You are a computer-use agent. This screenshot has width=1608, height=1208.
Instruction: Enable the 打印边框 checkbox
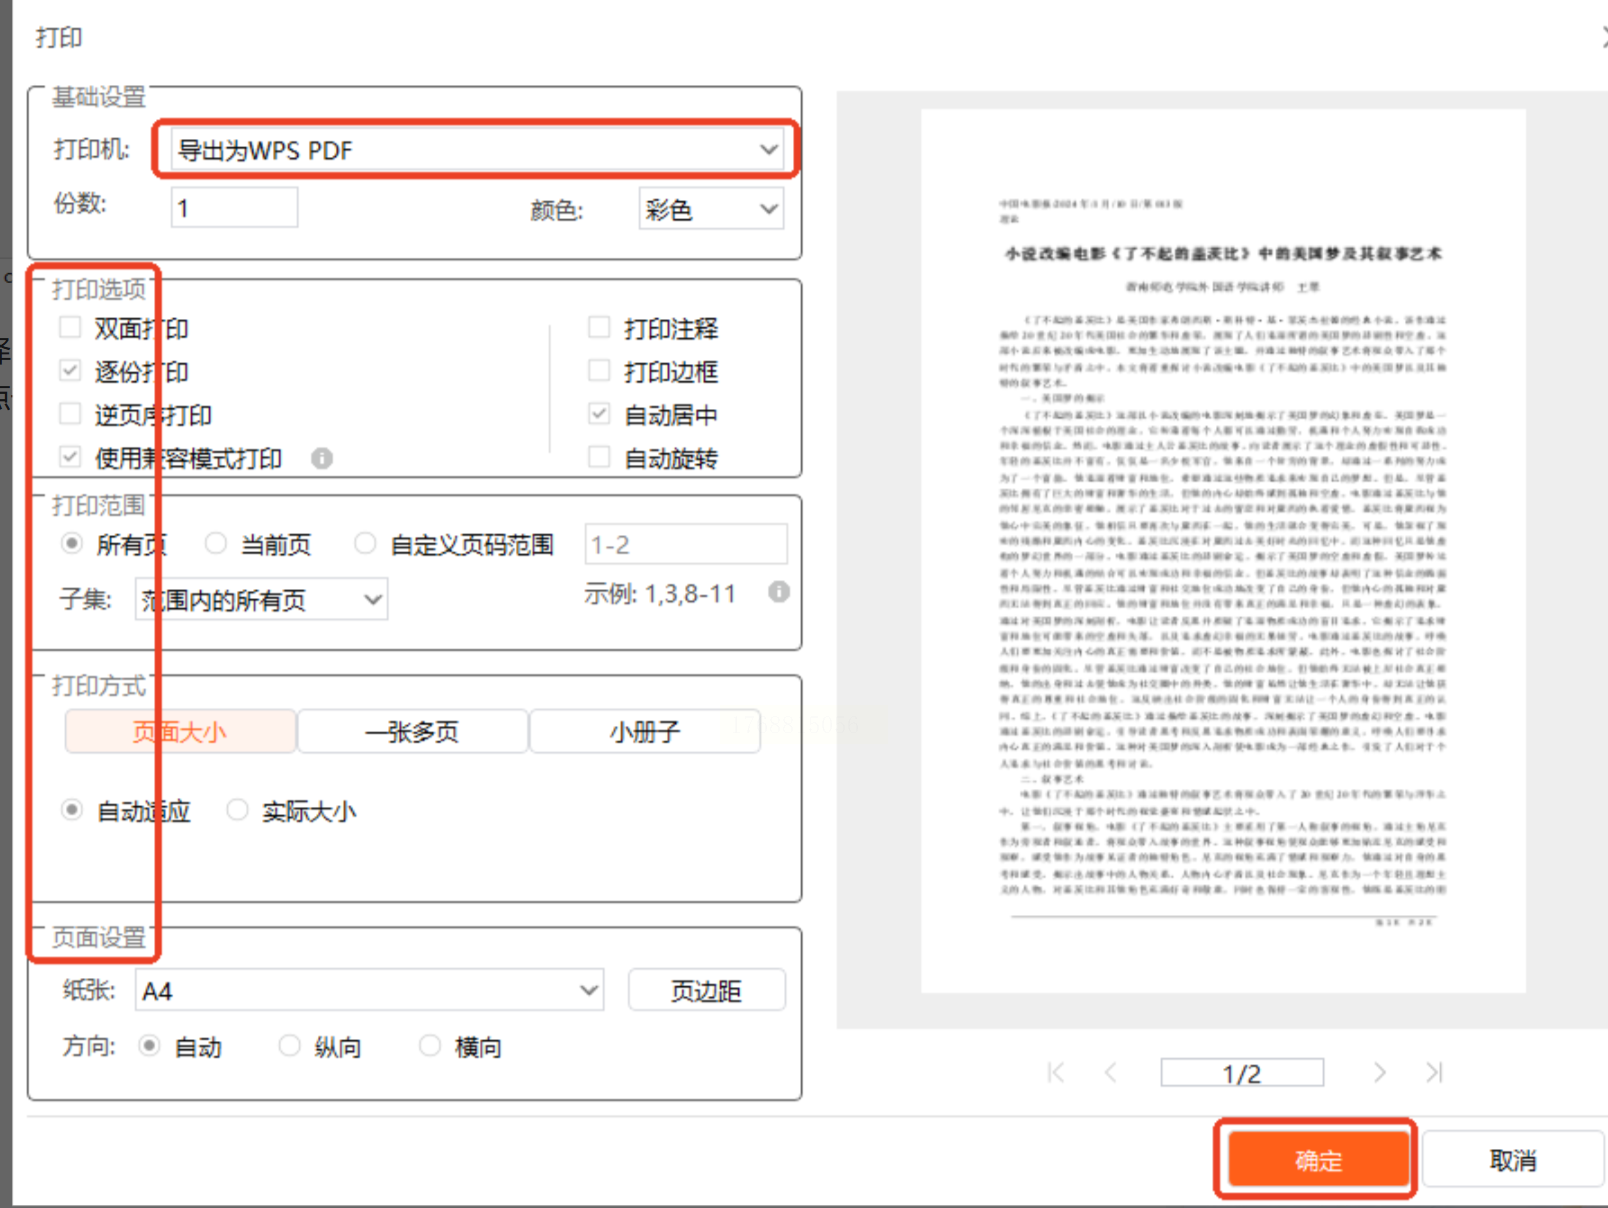tap(600, 371)
